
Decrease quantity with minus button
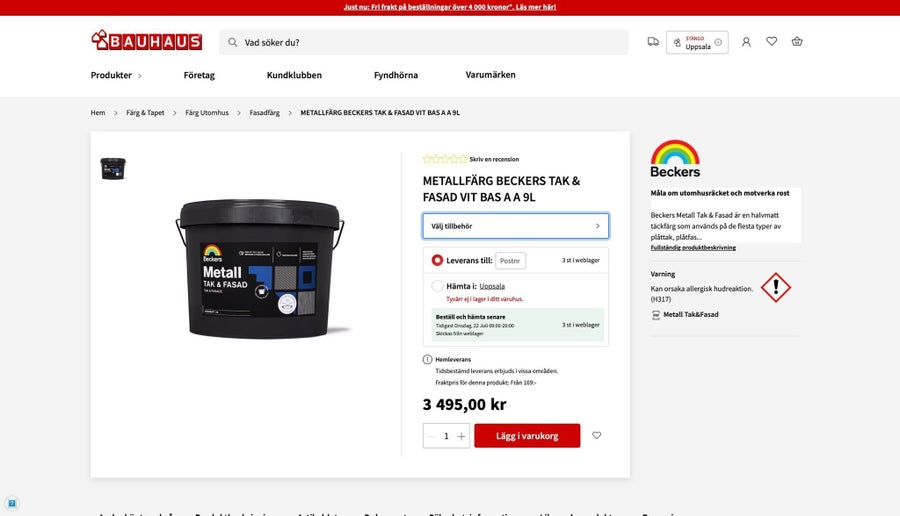[432, 436]
